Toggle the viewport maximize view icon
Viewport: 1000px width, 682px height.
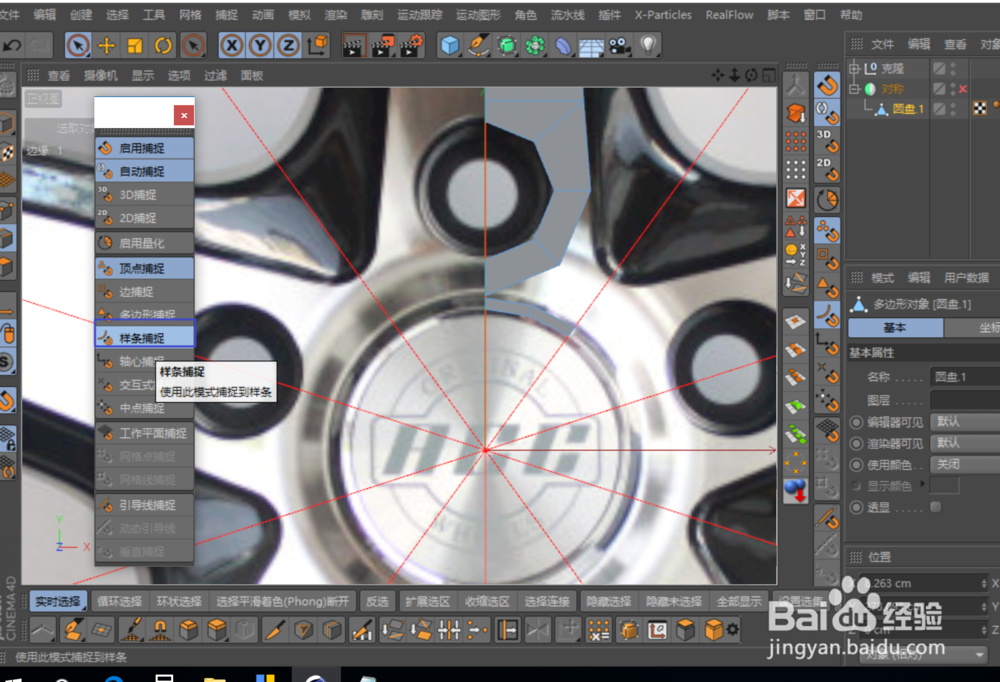coord(769,75)
